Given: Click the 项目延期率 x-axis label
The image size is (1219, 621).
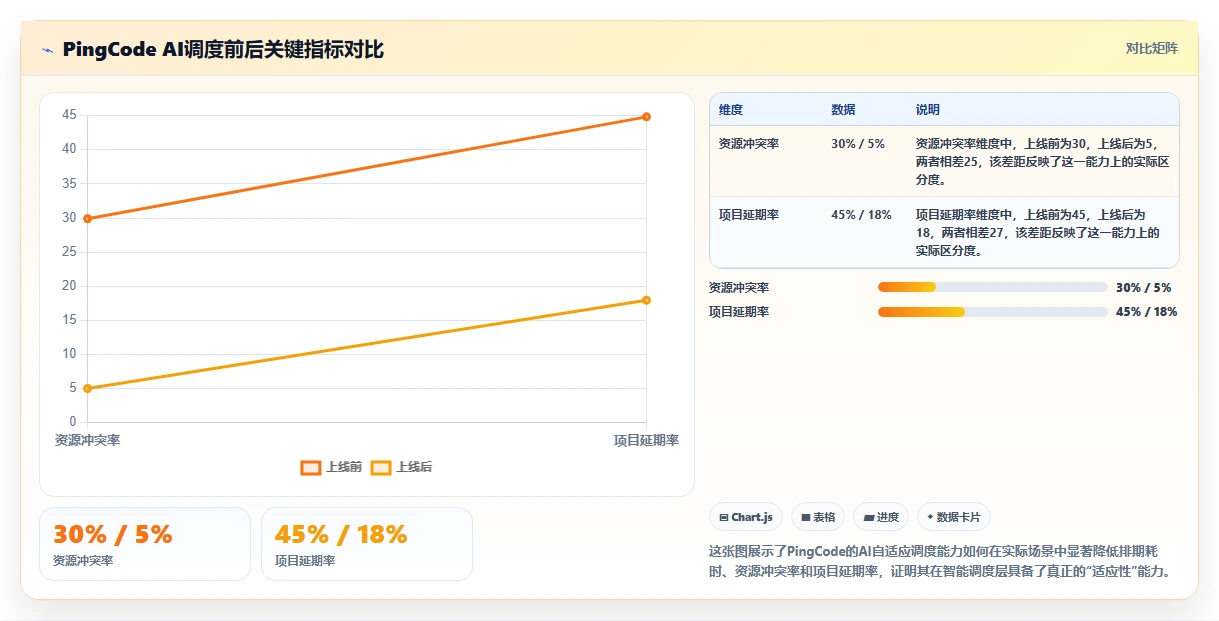Looking at the screenshot, I should 646,440.
